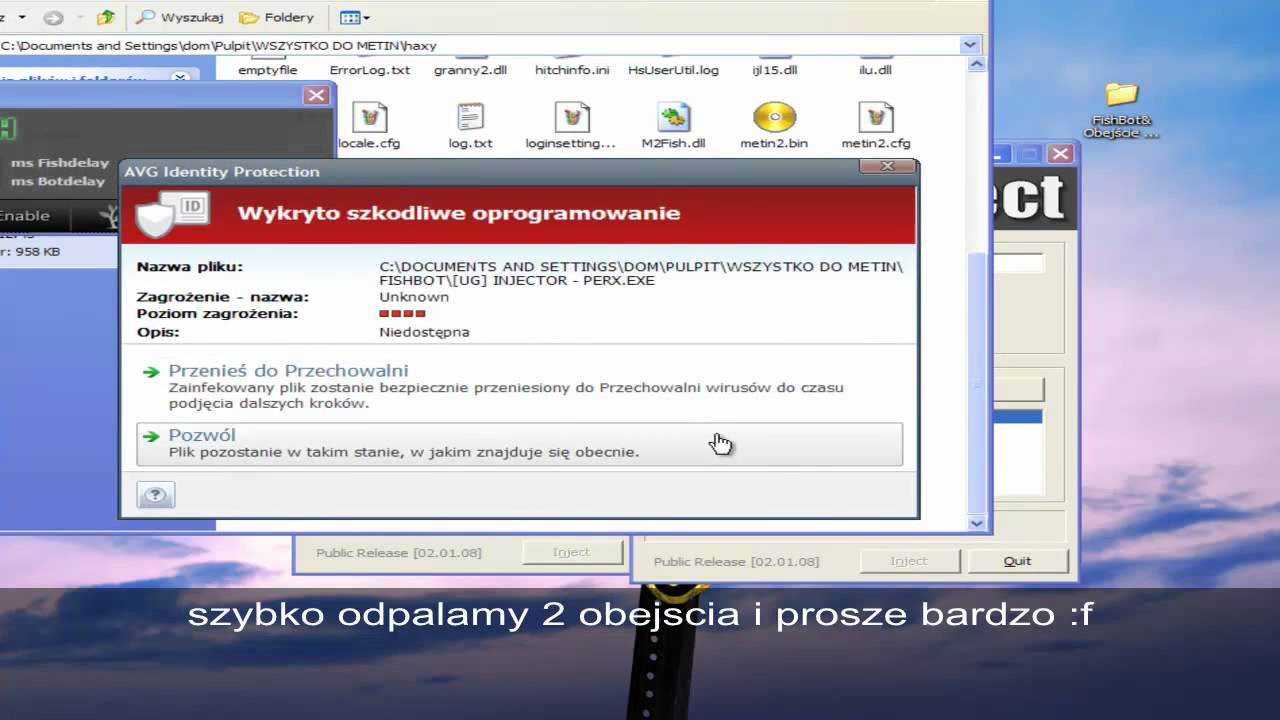The image size is (1280, 720).
Task: Click the ijl15.dll file name
Action: pyautogui.click(x=775, y=70)
